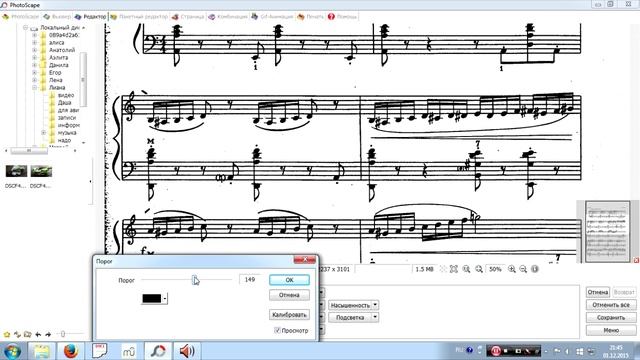The height and width of the screenshot is (360, 640).
Task: Click the Отменить все button
Action: (611, 305)
